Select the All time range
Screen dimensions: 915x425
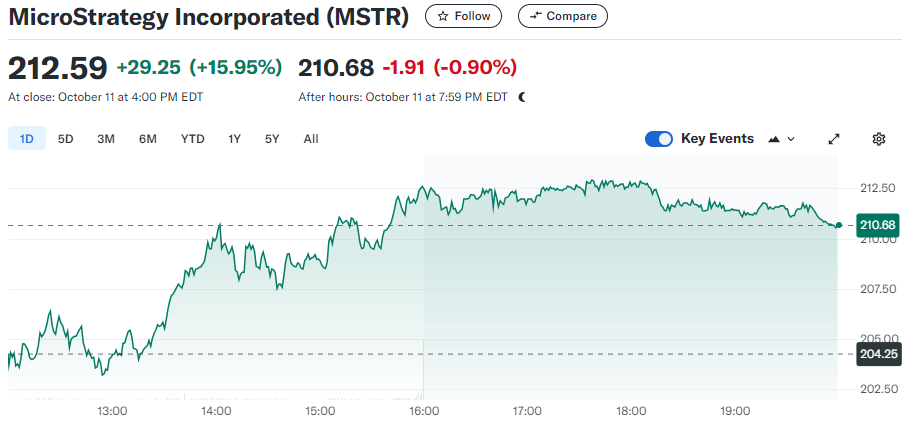pos(311,139)
